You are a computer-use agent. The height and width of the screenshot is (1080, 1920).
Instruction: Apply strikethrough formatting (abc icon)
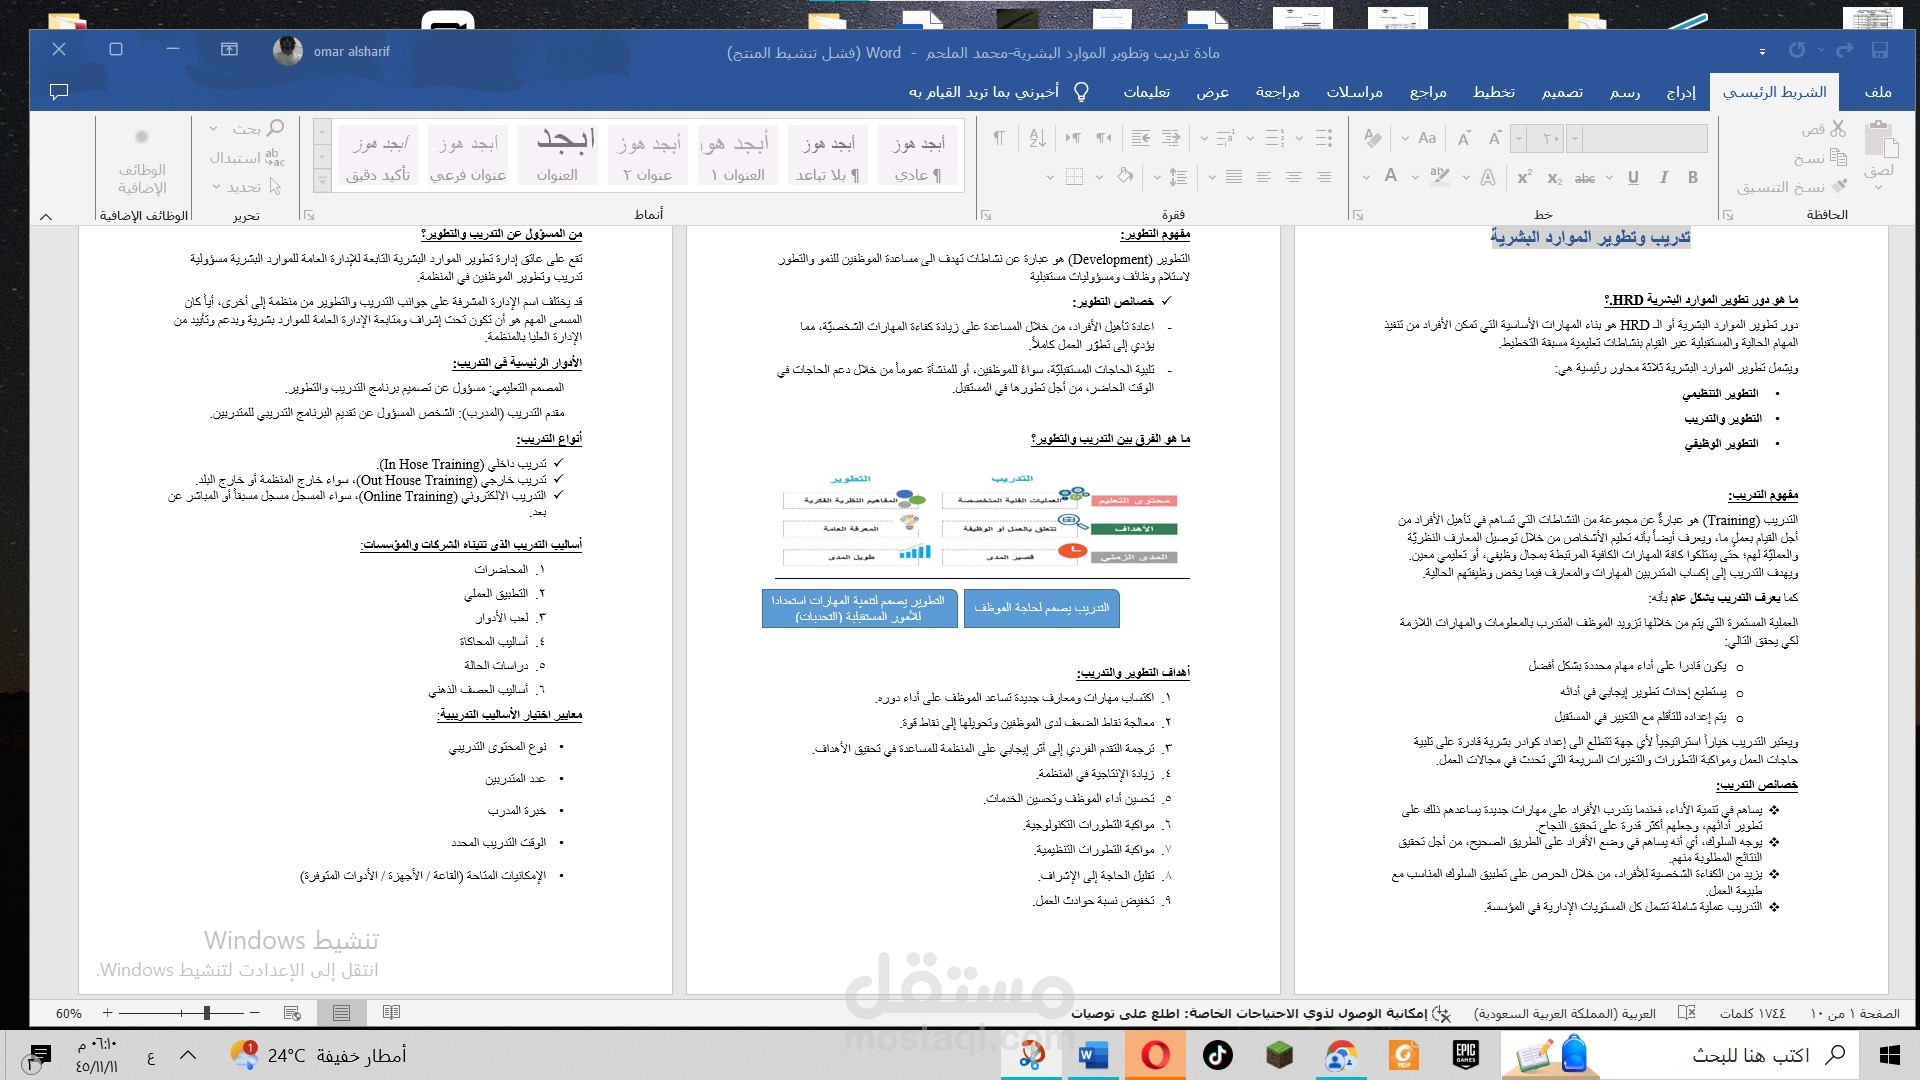1585,178
